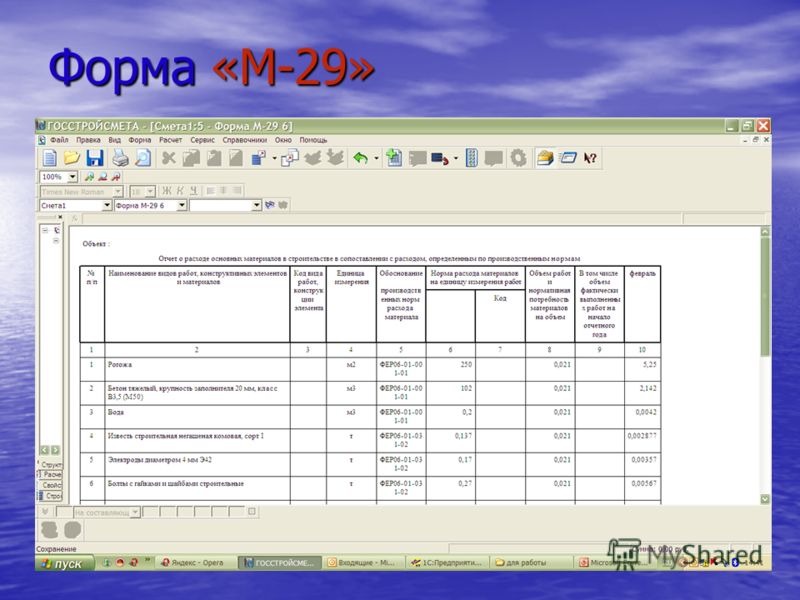The image size is (800, 600).
Task: Switch to the Свойс side tab
Action: click(x=51, y=485)
